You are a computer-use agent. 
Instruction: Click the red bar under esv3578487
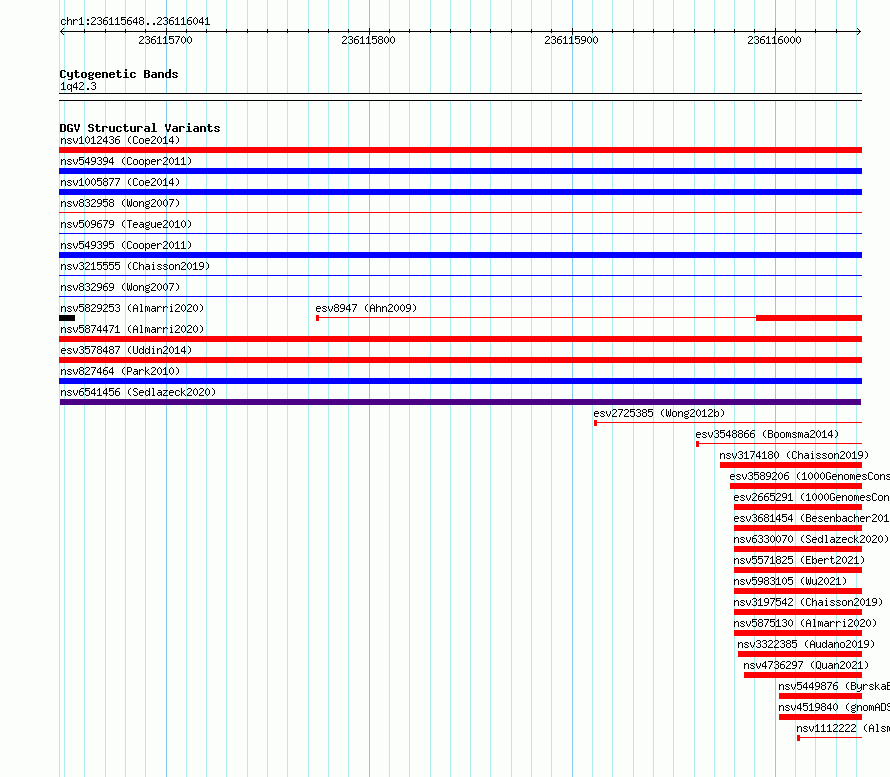[x=460, y=360]
